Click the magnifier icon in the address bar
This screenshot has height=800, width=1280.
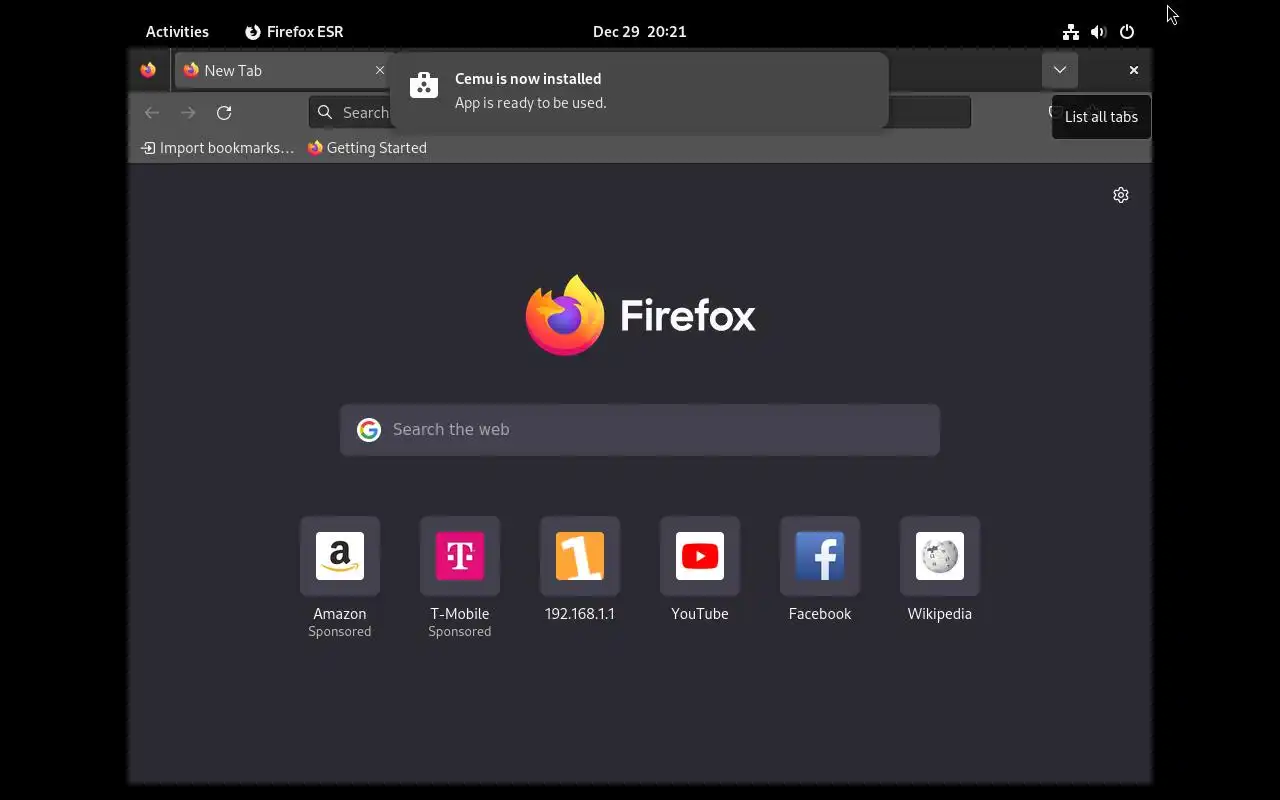pos(325,113)
